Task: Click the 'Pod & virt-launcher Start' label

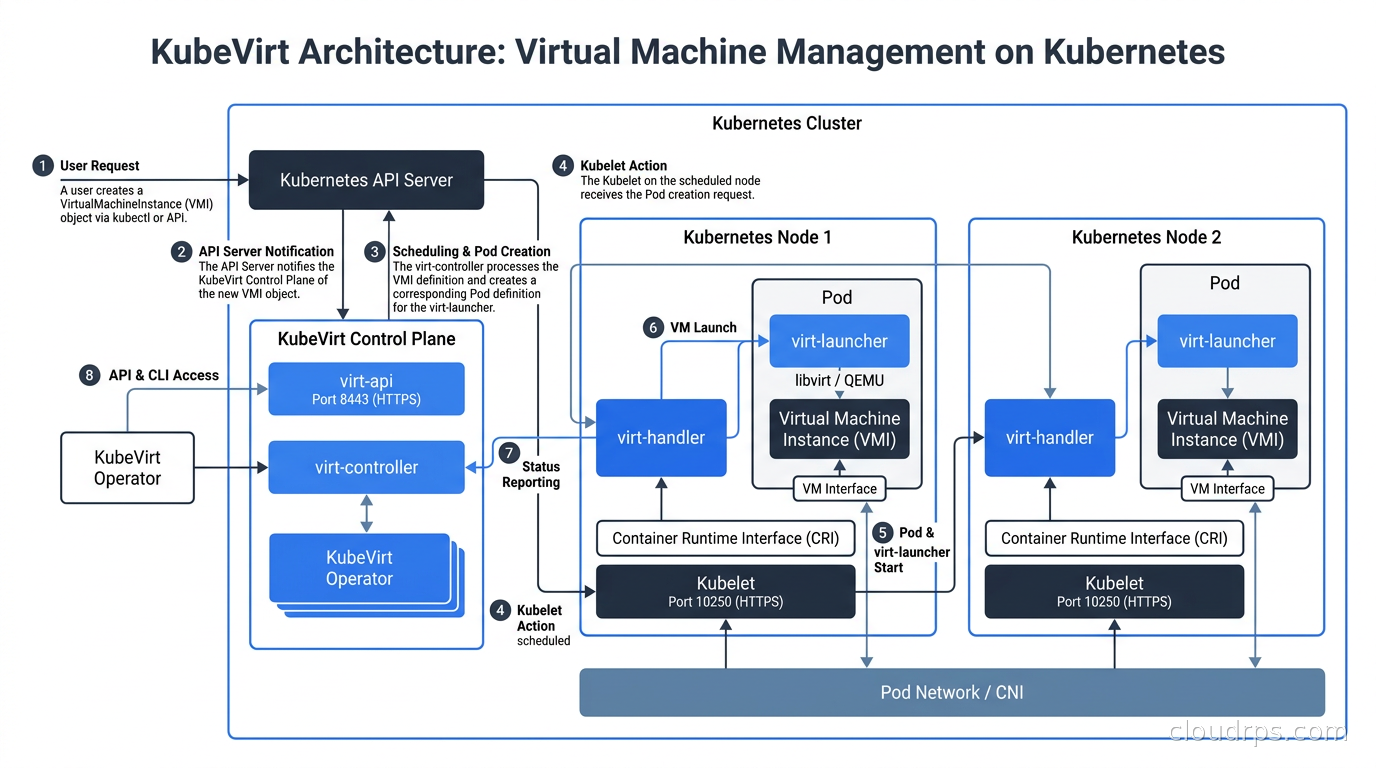Action: coord(912,550)
